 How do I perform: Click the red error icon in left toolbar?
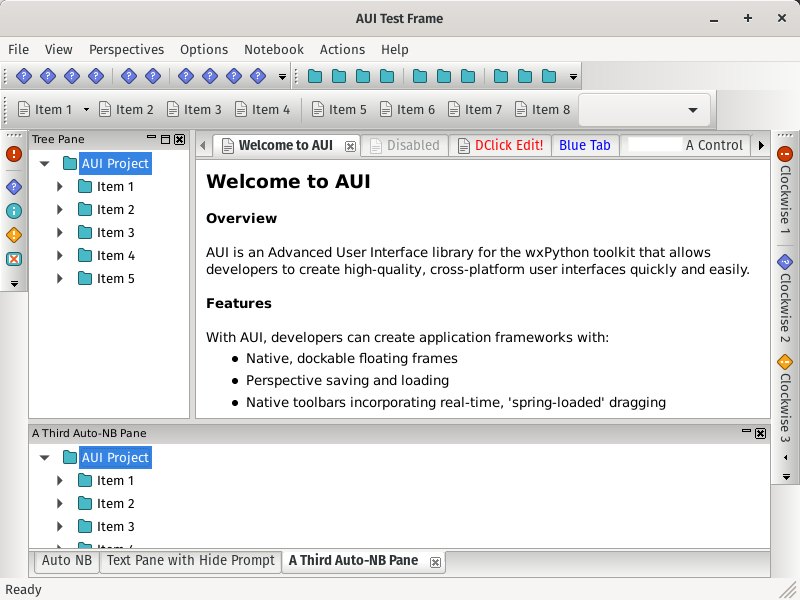[x=14, y=154]
